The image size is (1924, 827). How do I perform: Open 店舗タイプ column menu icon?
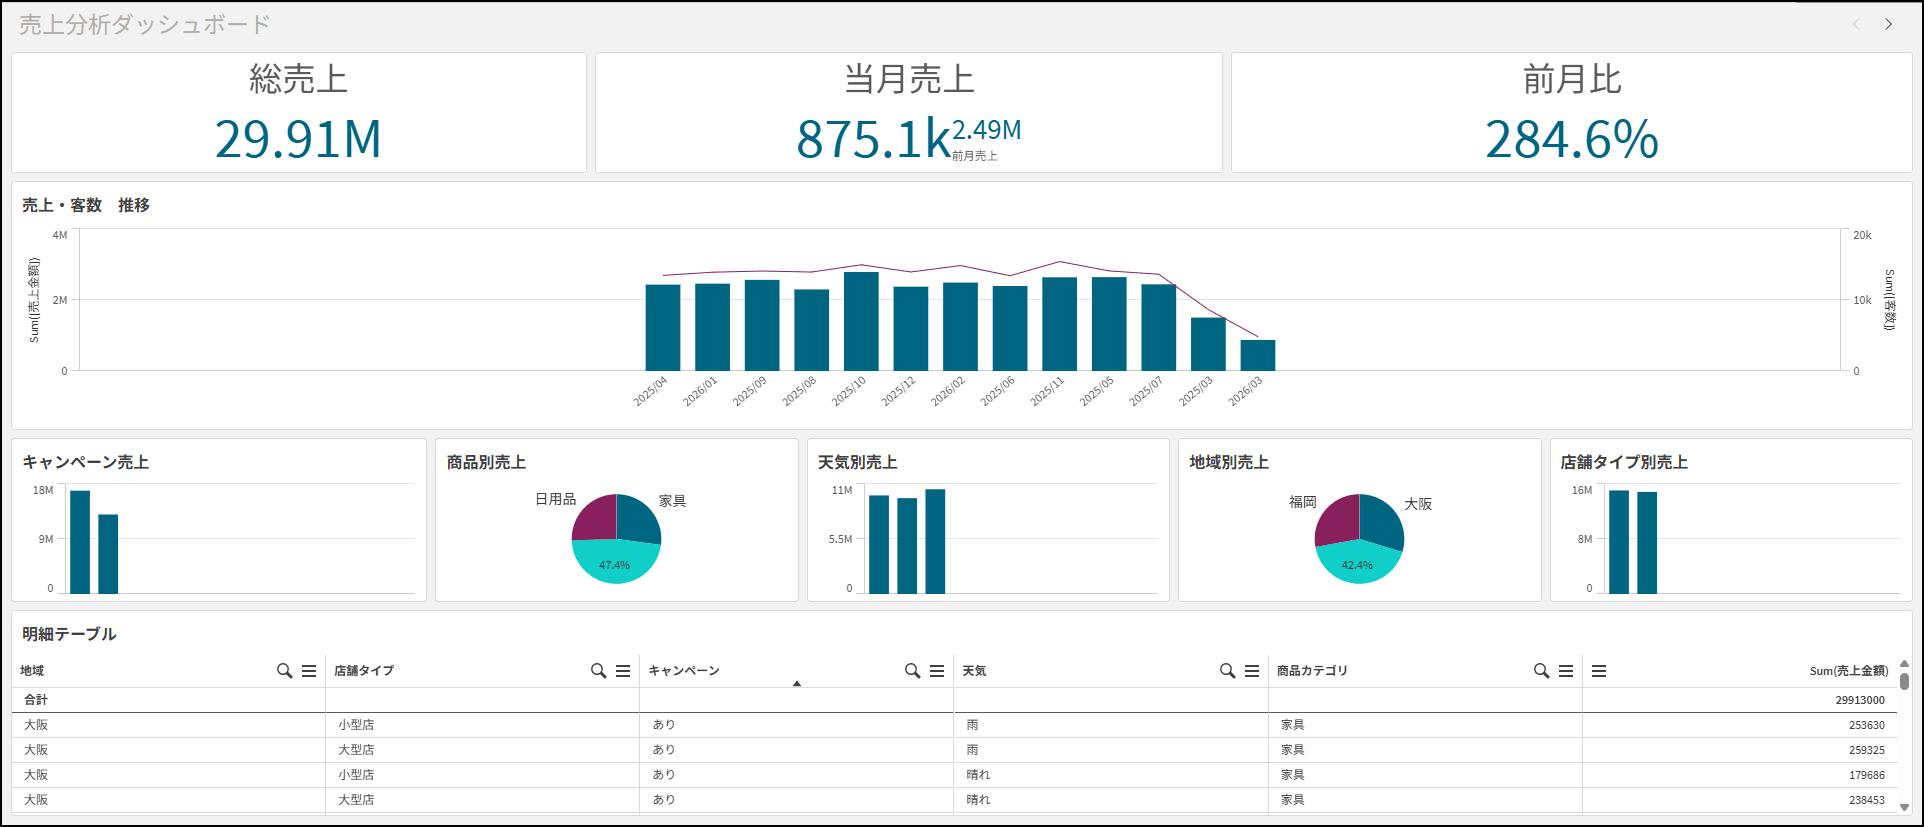pyautogui.click(x=623, y=671)
